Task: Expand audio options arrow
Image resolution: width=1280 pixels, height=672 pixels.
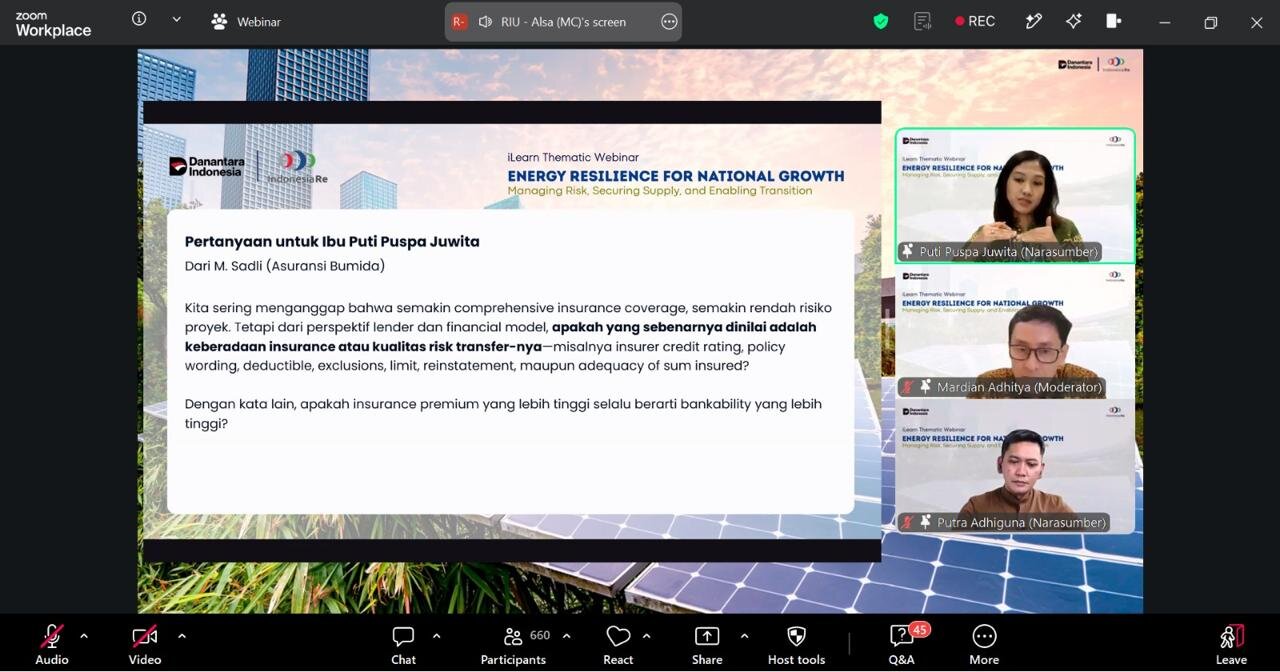Action: (x=84, y=636)
